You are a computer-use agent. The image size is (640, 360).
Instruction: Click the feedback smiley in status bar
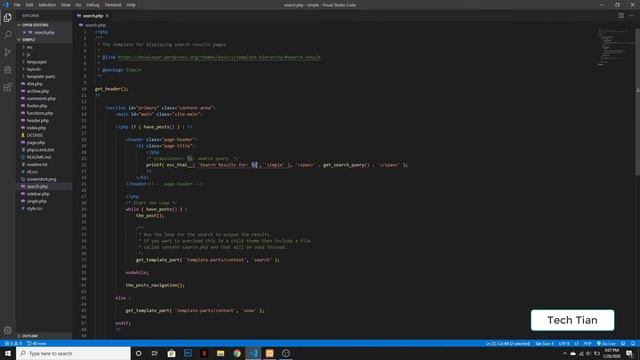coord(623,343)
